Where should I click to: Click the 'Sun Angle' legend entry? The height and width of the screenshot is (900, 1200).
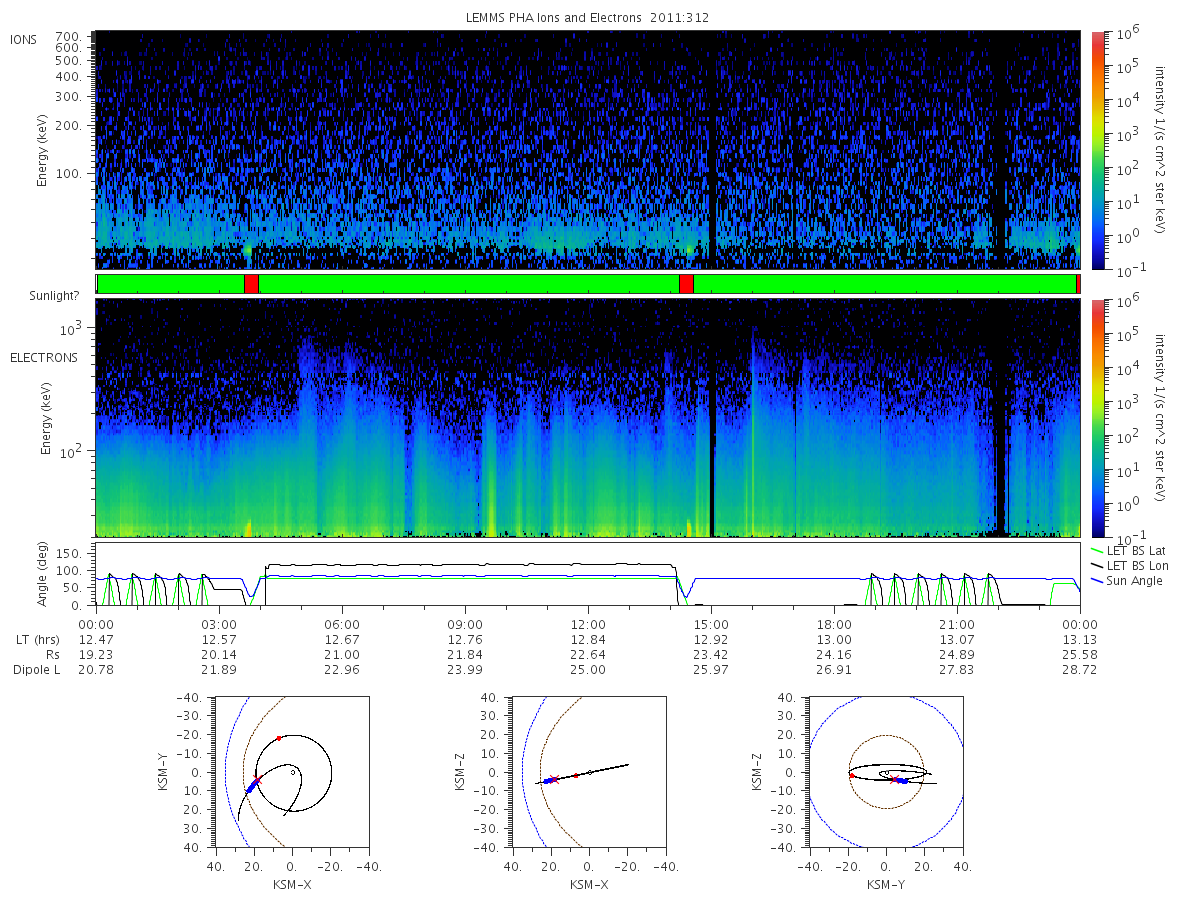tap(1127, 581)
